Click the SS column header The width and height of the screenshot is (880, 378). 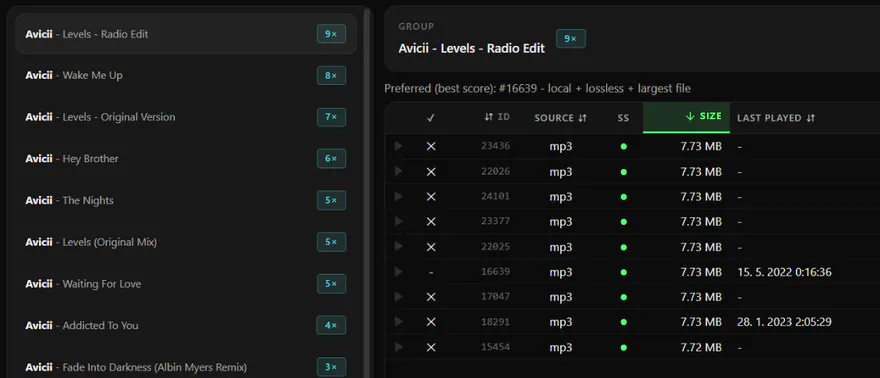click(x=623, y=118)
